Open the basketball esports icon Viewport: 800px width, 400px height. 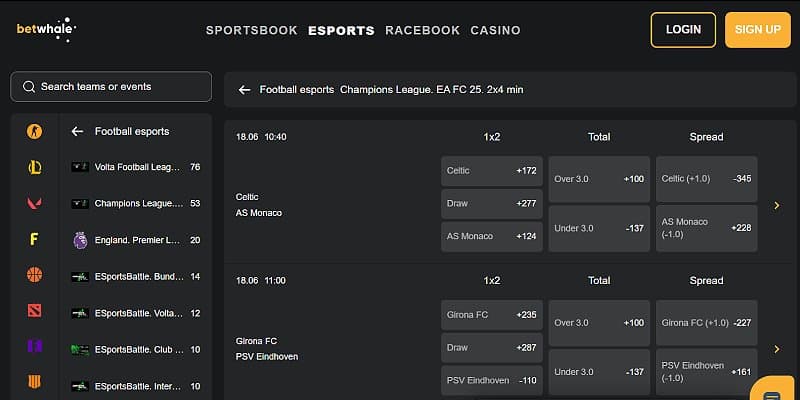click(x=35, y=274)
